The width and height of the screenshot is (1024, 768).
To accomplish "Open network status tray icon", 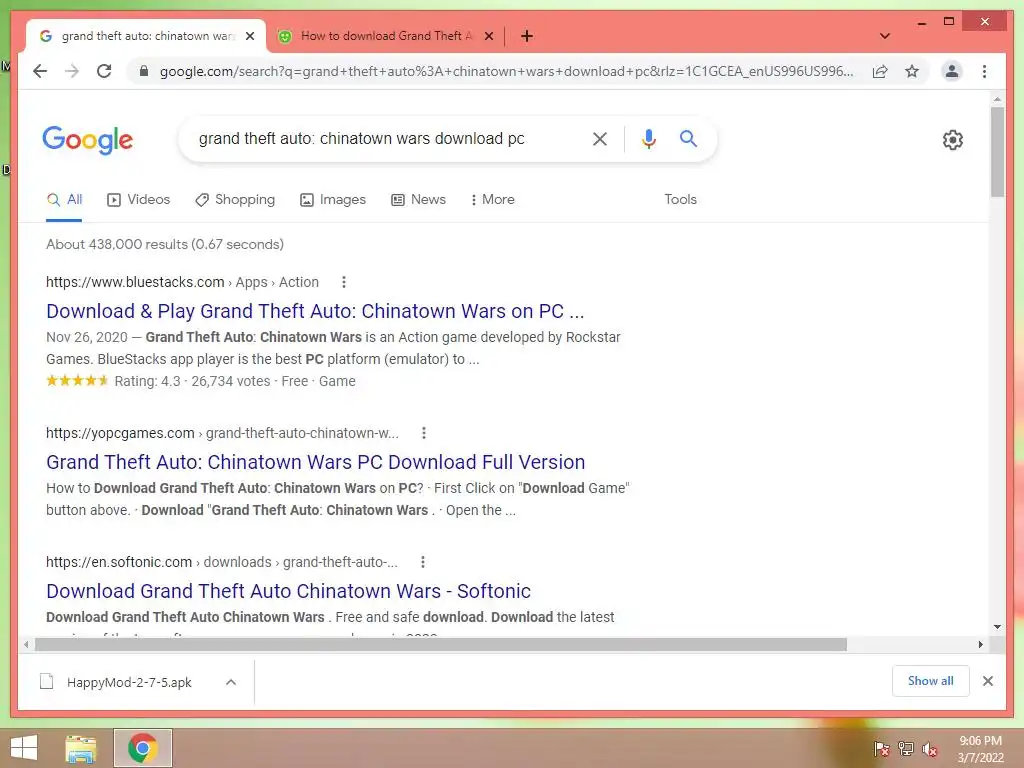I will [x=906, y=749].
